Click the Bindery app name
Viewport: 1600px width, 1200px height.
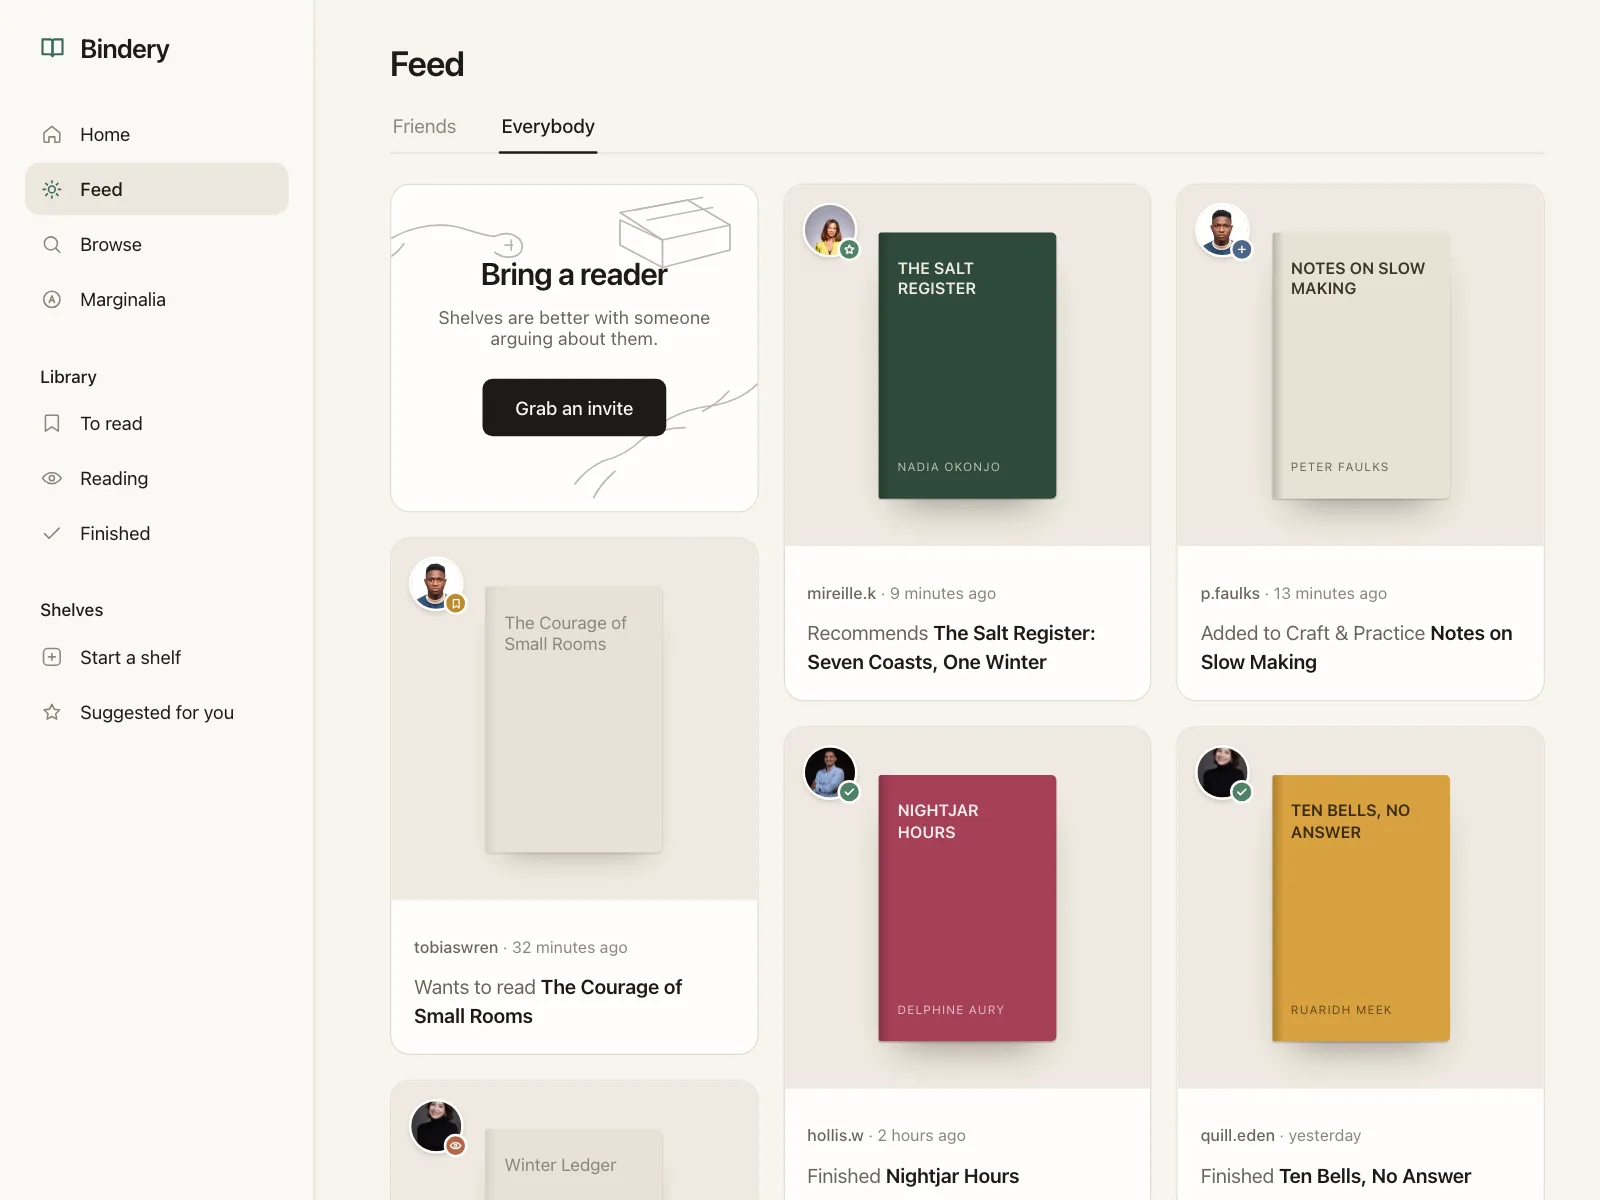point(125,49)
